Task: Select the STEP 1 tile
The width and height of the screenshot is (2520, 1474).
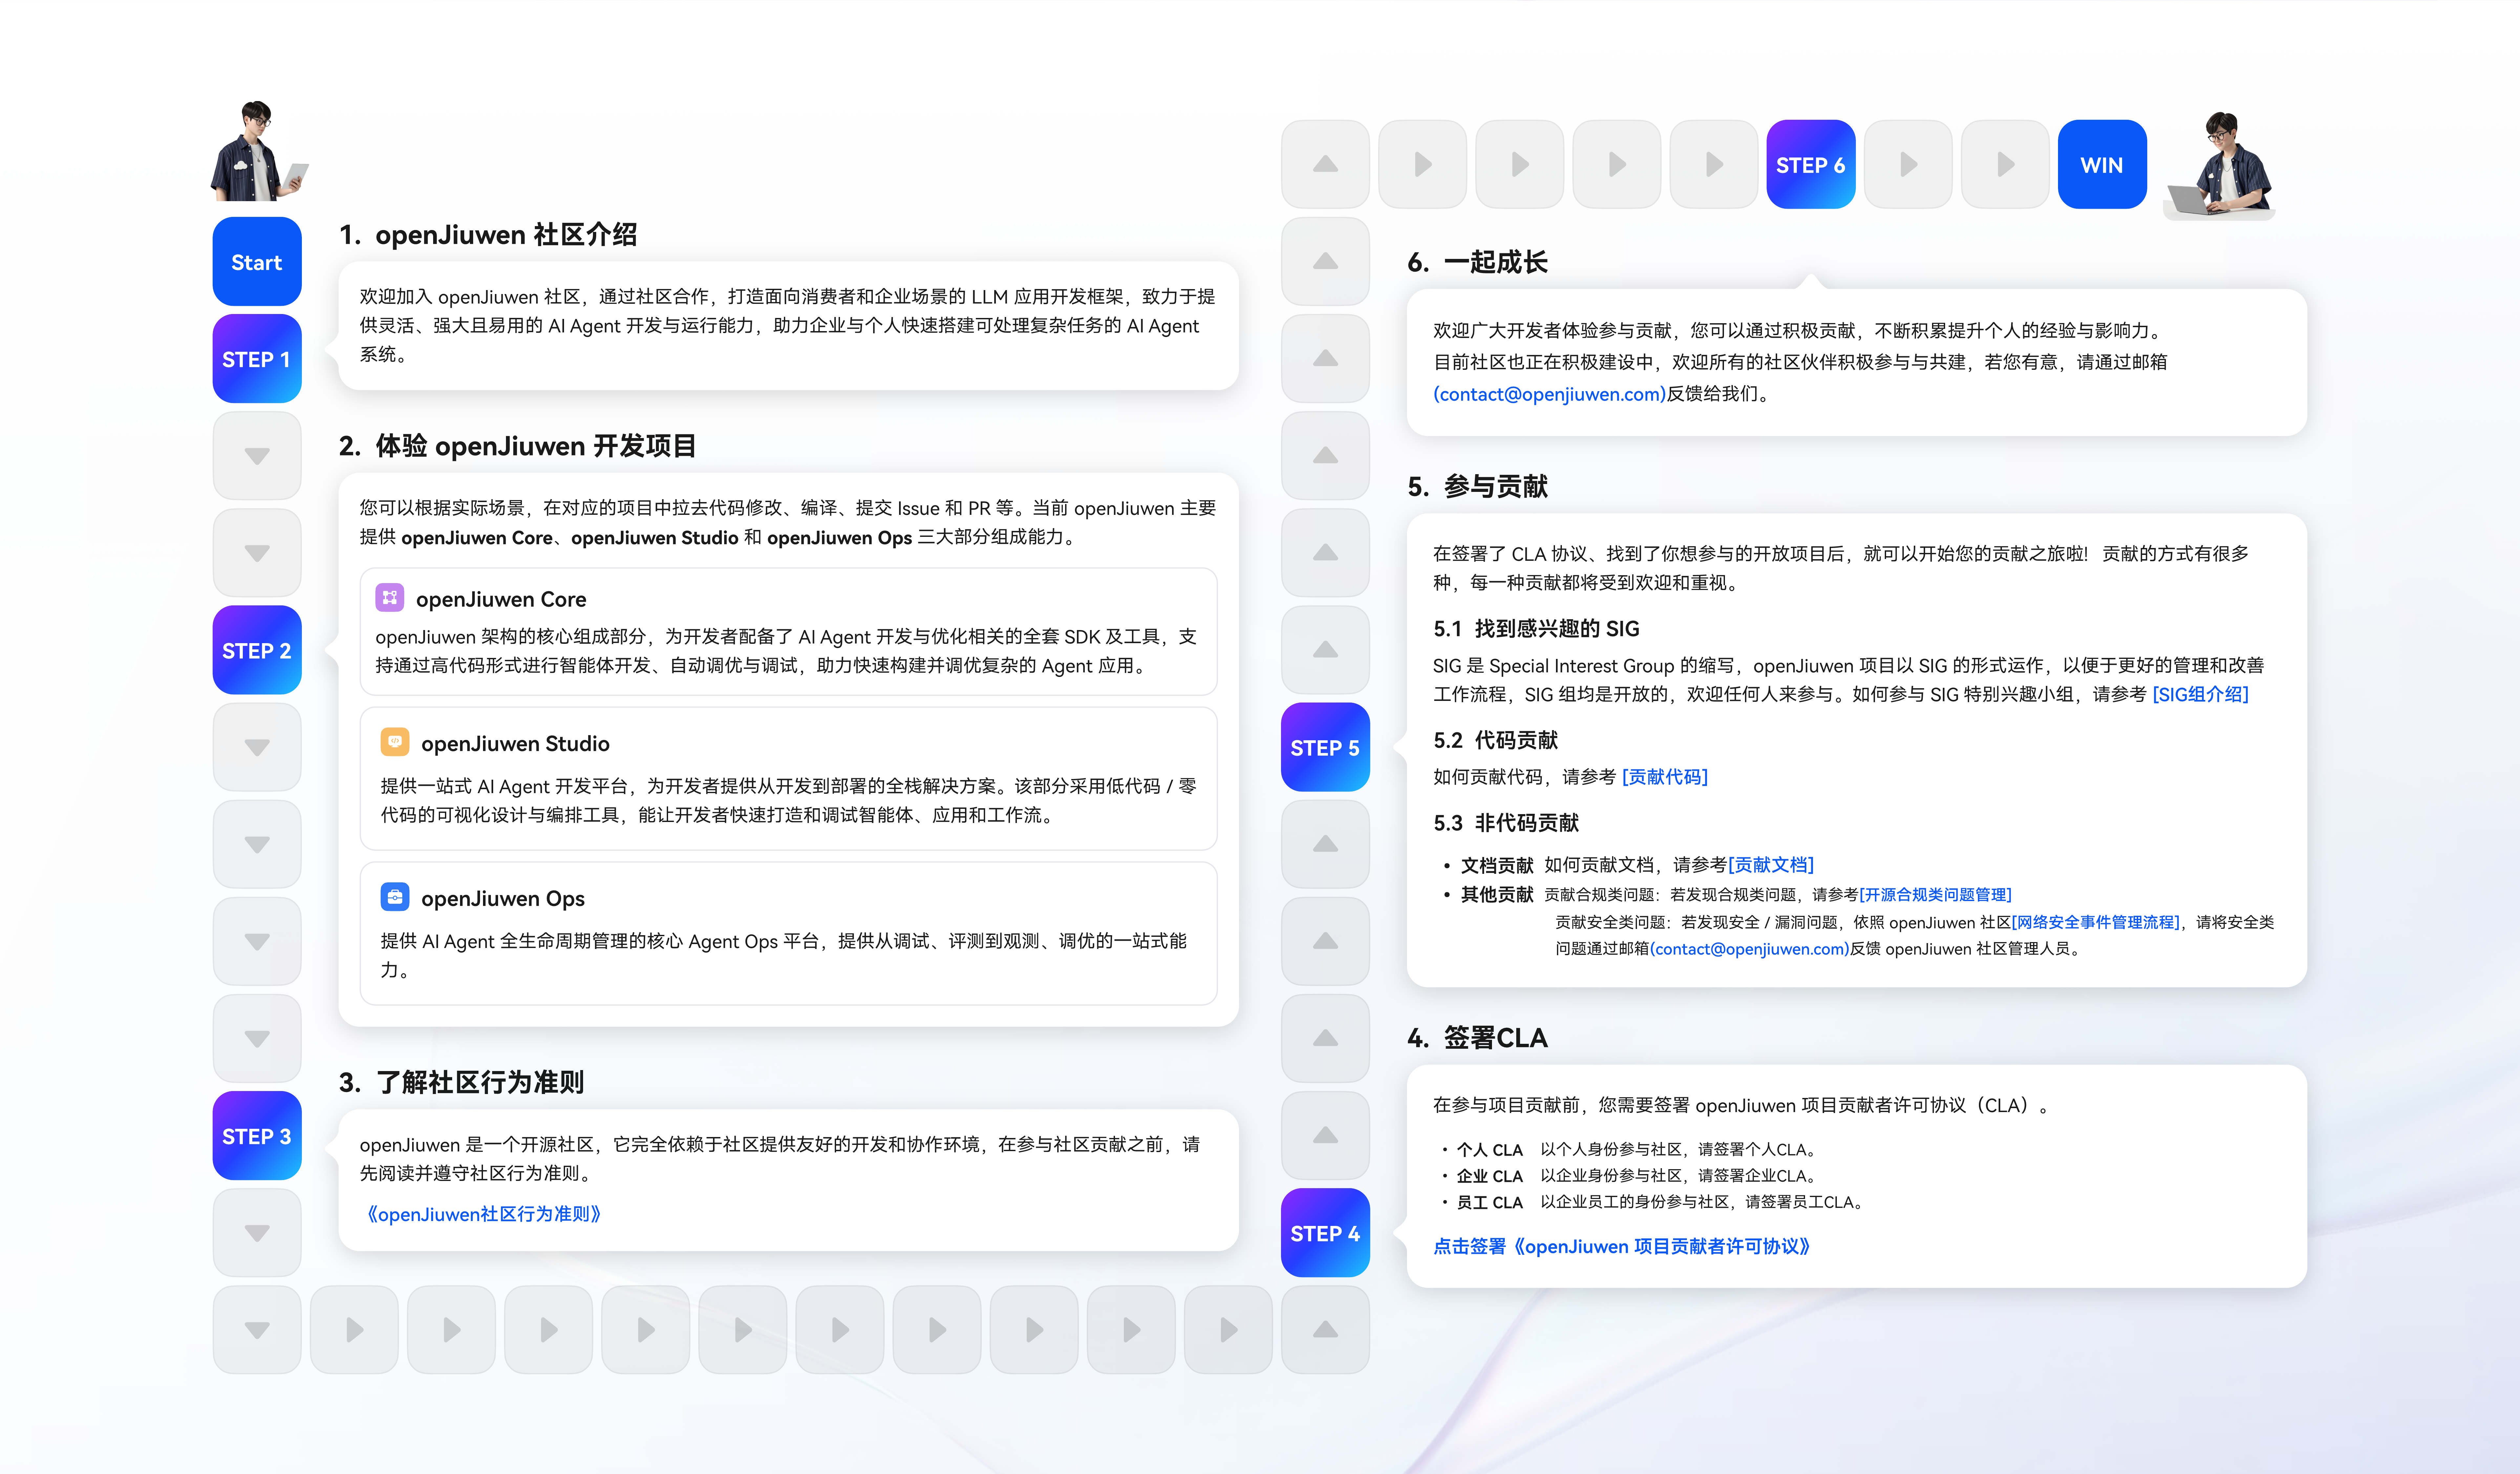Action: [x=257, y=359]
